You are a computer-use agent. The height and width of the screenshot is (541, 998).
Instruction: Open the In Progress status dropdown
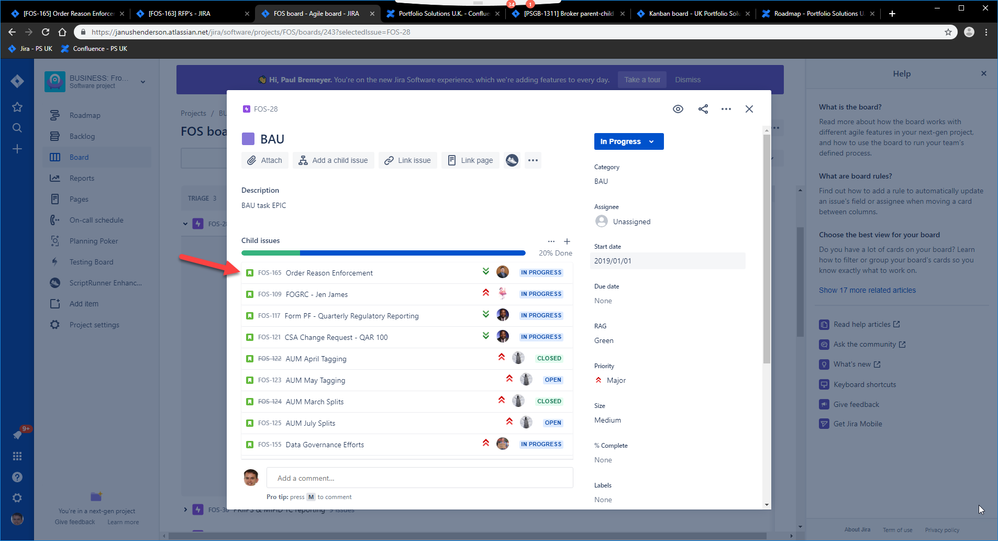628,141
